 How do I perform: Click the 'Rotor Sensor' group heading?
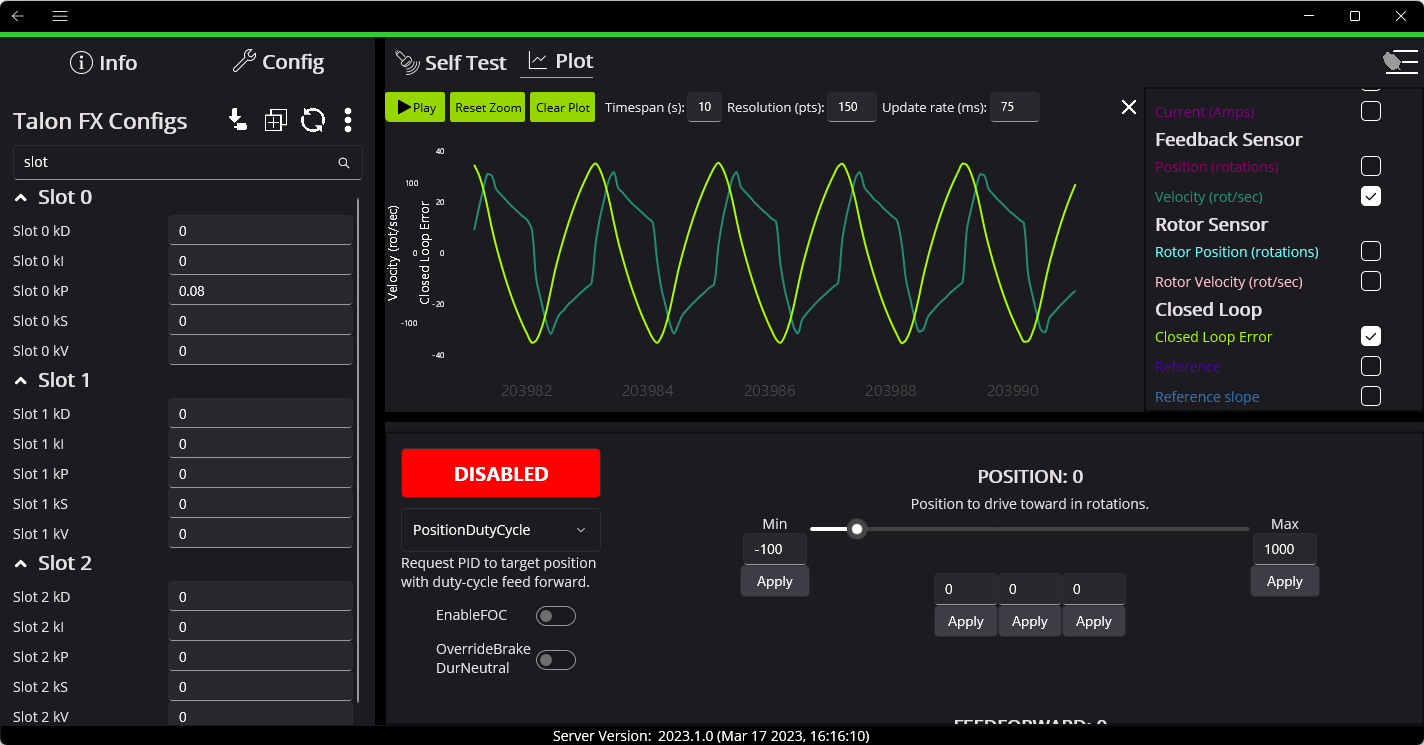1211,224
